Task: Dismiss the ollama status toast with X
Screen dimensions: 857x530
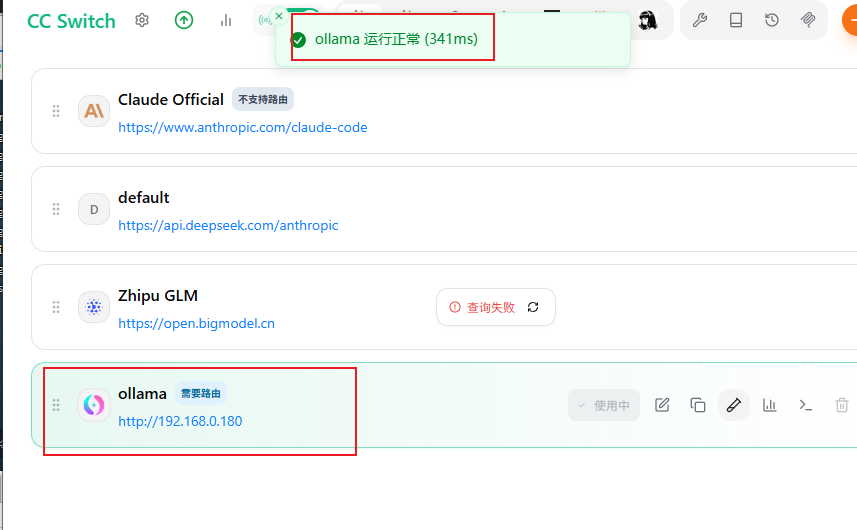Action: (x=279, y=16)
